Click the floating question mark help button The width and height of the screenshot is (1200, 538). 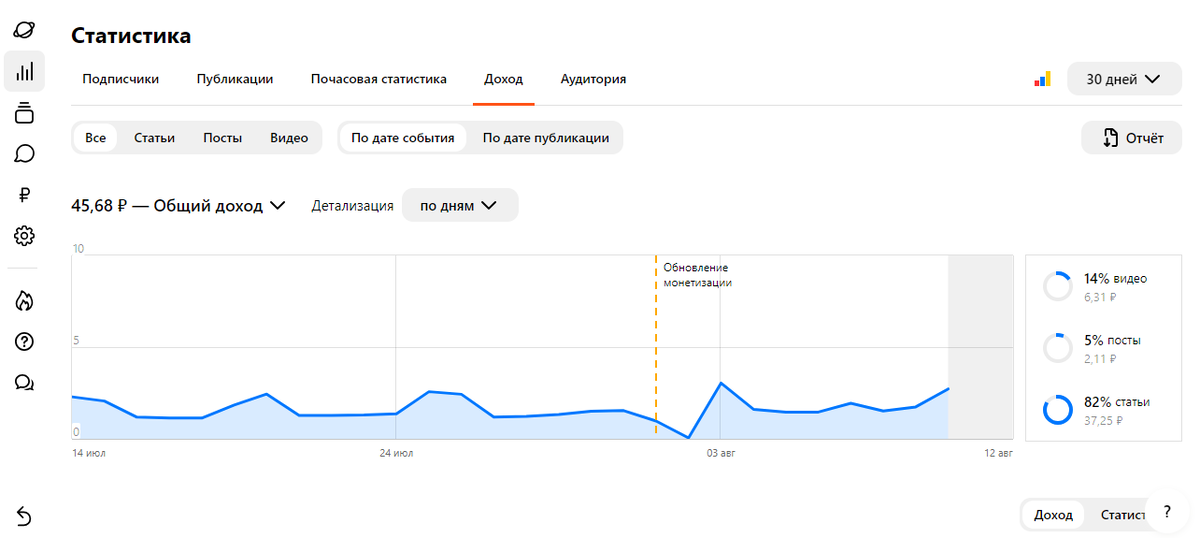click(x=1166, y=511)
